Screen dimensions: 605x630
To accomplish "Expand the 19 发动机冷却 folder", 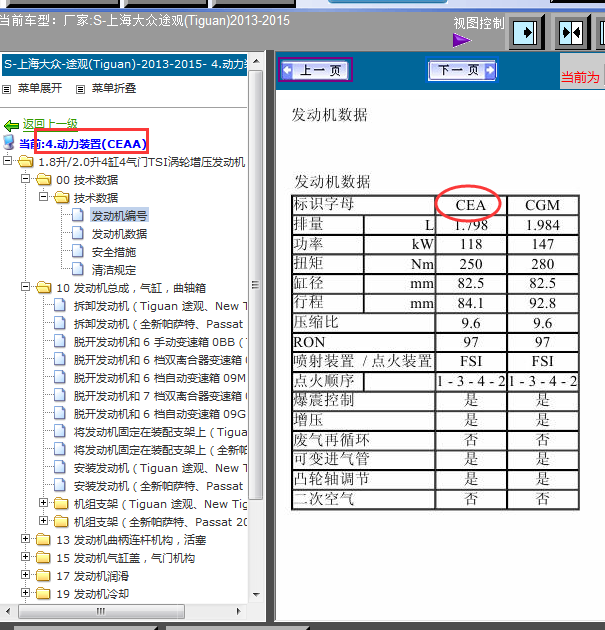I will [x=25, y=593].
